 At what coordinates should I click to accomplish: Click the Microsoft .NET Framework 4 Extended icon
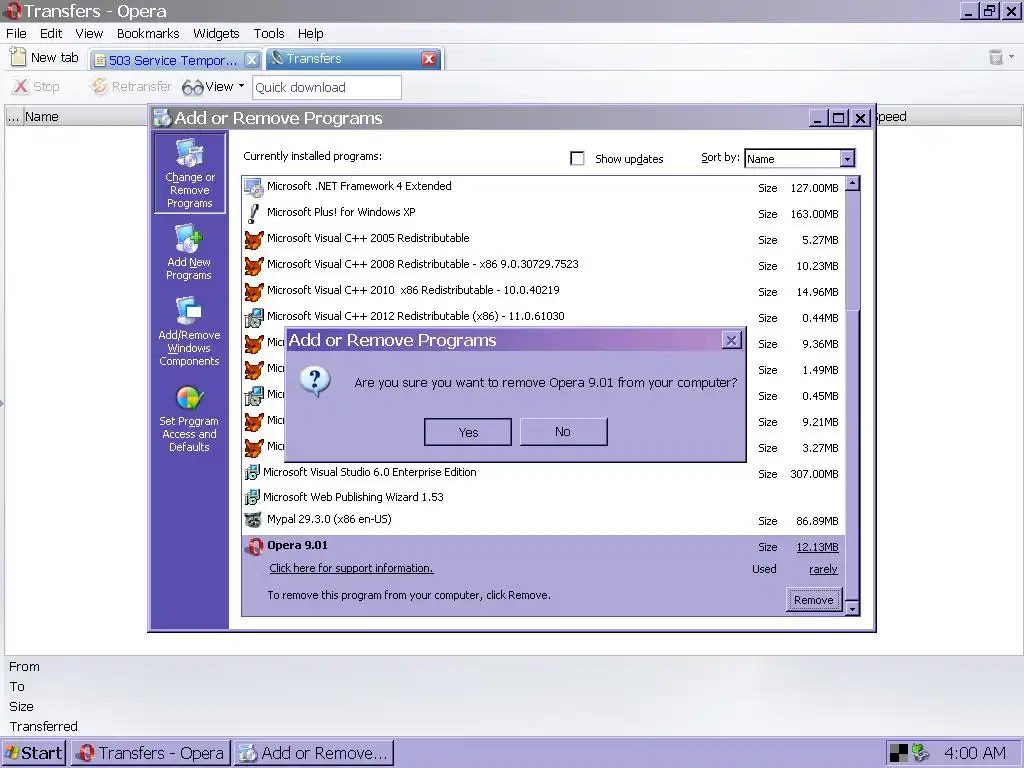point(254,187)
